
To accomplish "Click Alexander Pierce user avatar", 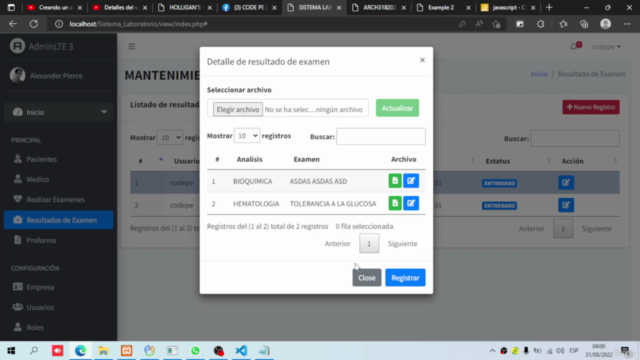I will (18, 76).
